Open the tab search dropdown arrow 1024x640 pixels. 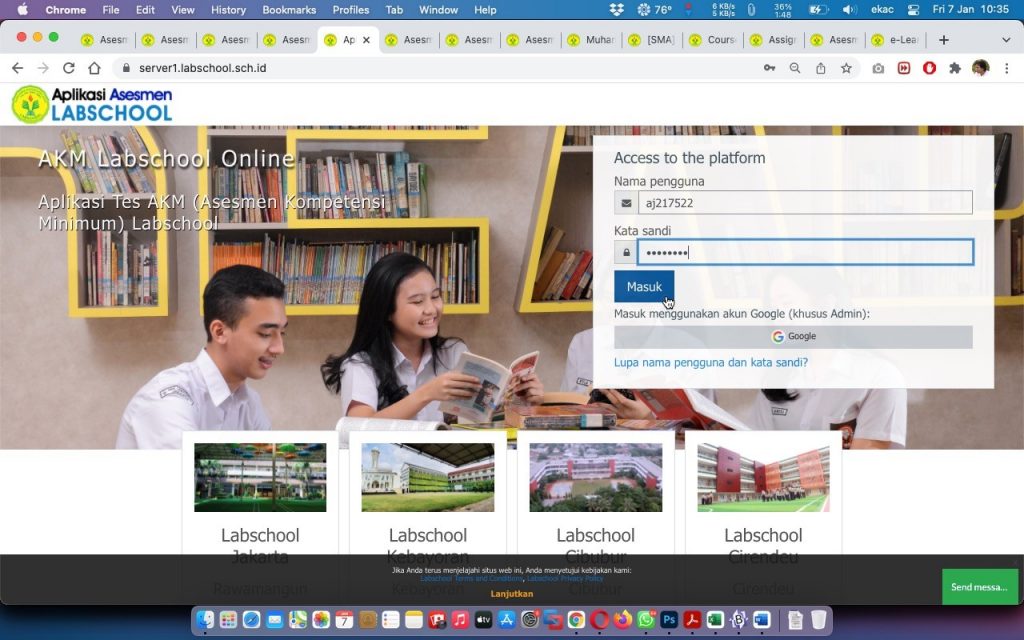1006,40
